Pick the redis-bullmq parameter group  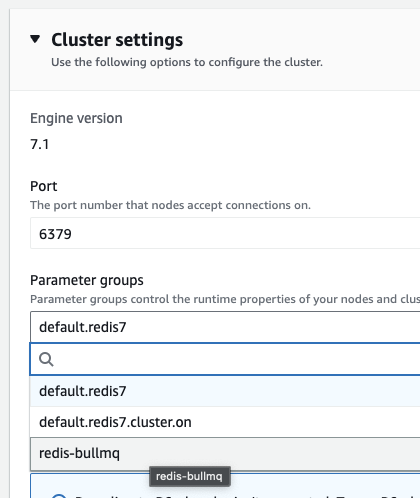coord(225,454)
